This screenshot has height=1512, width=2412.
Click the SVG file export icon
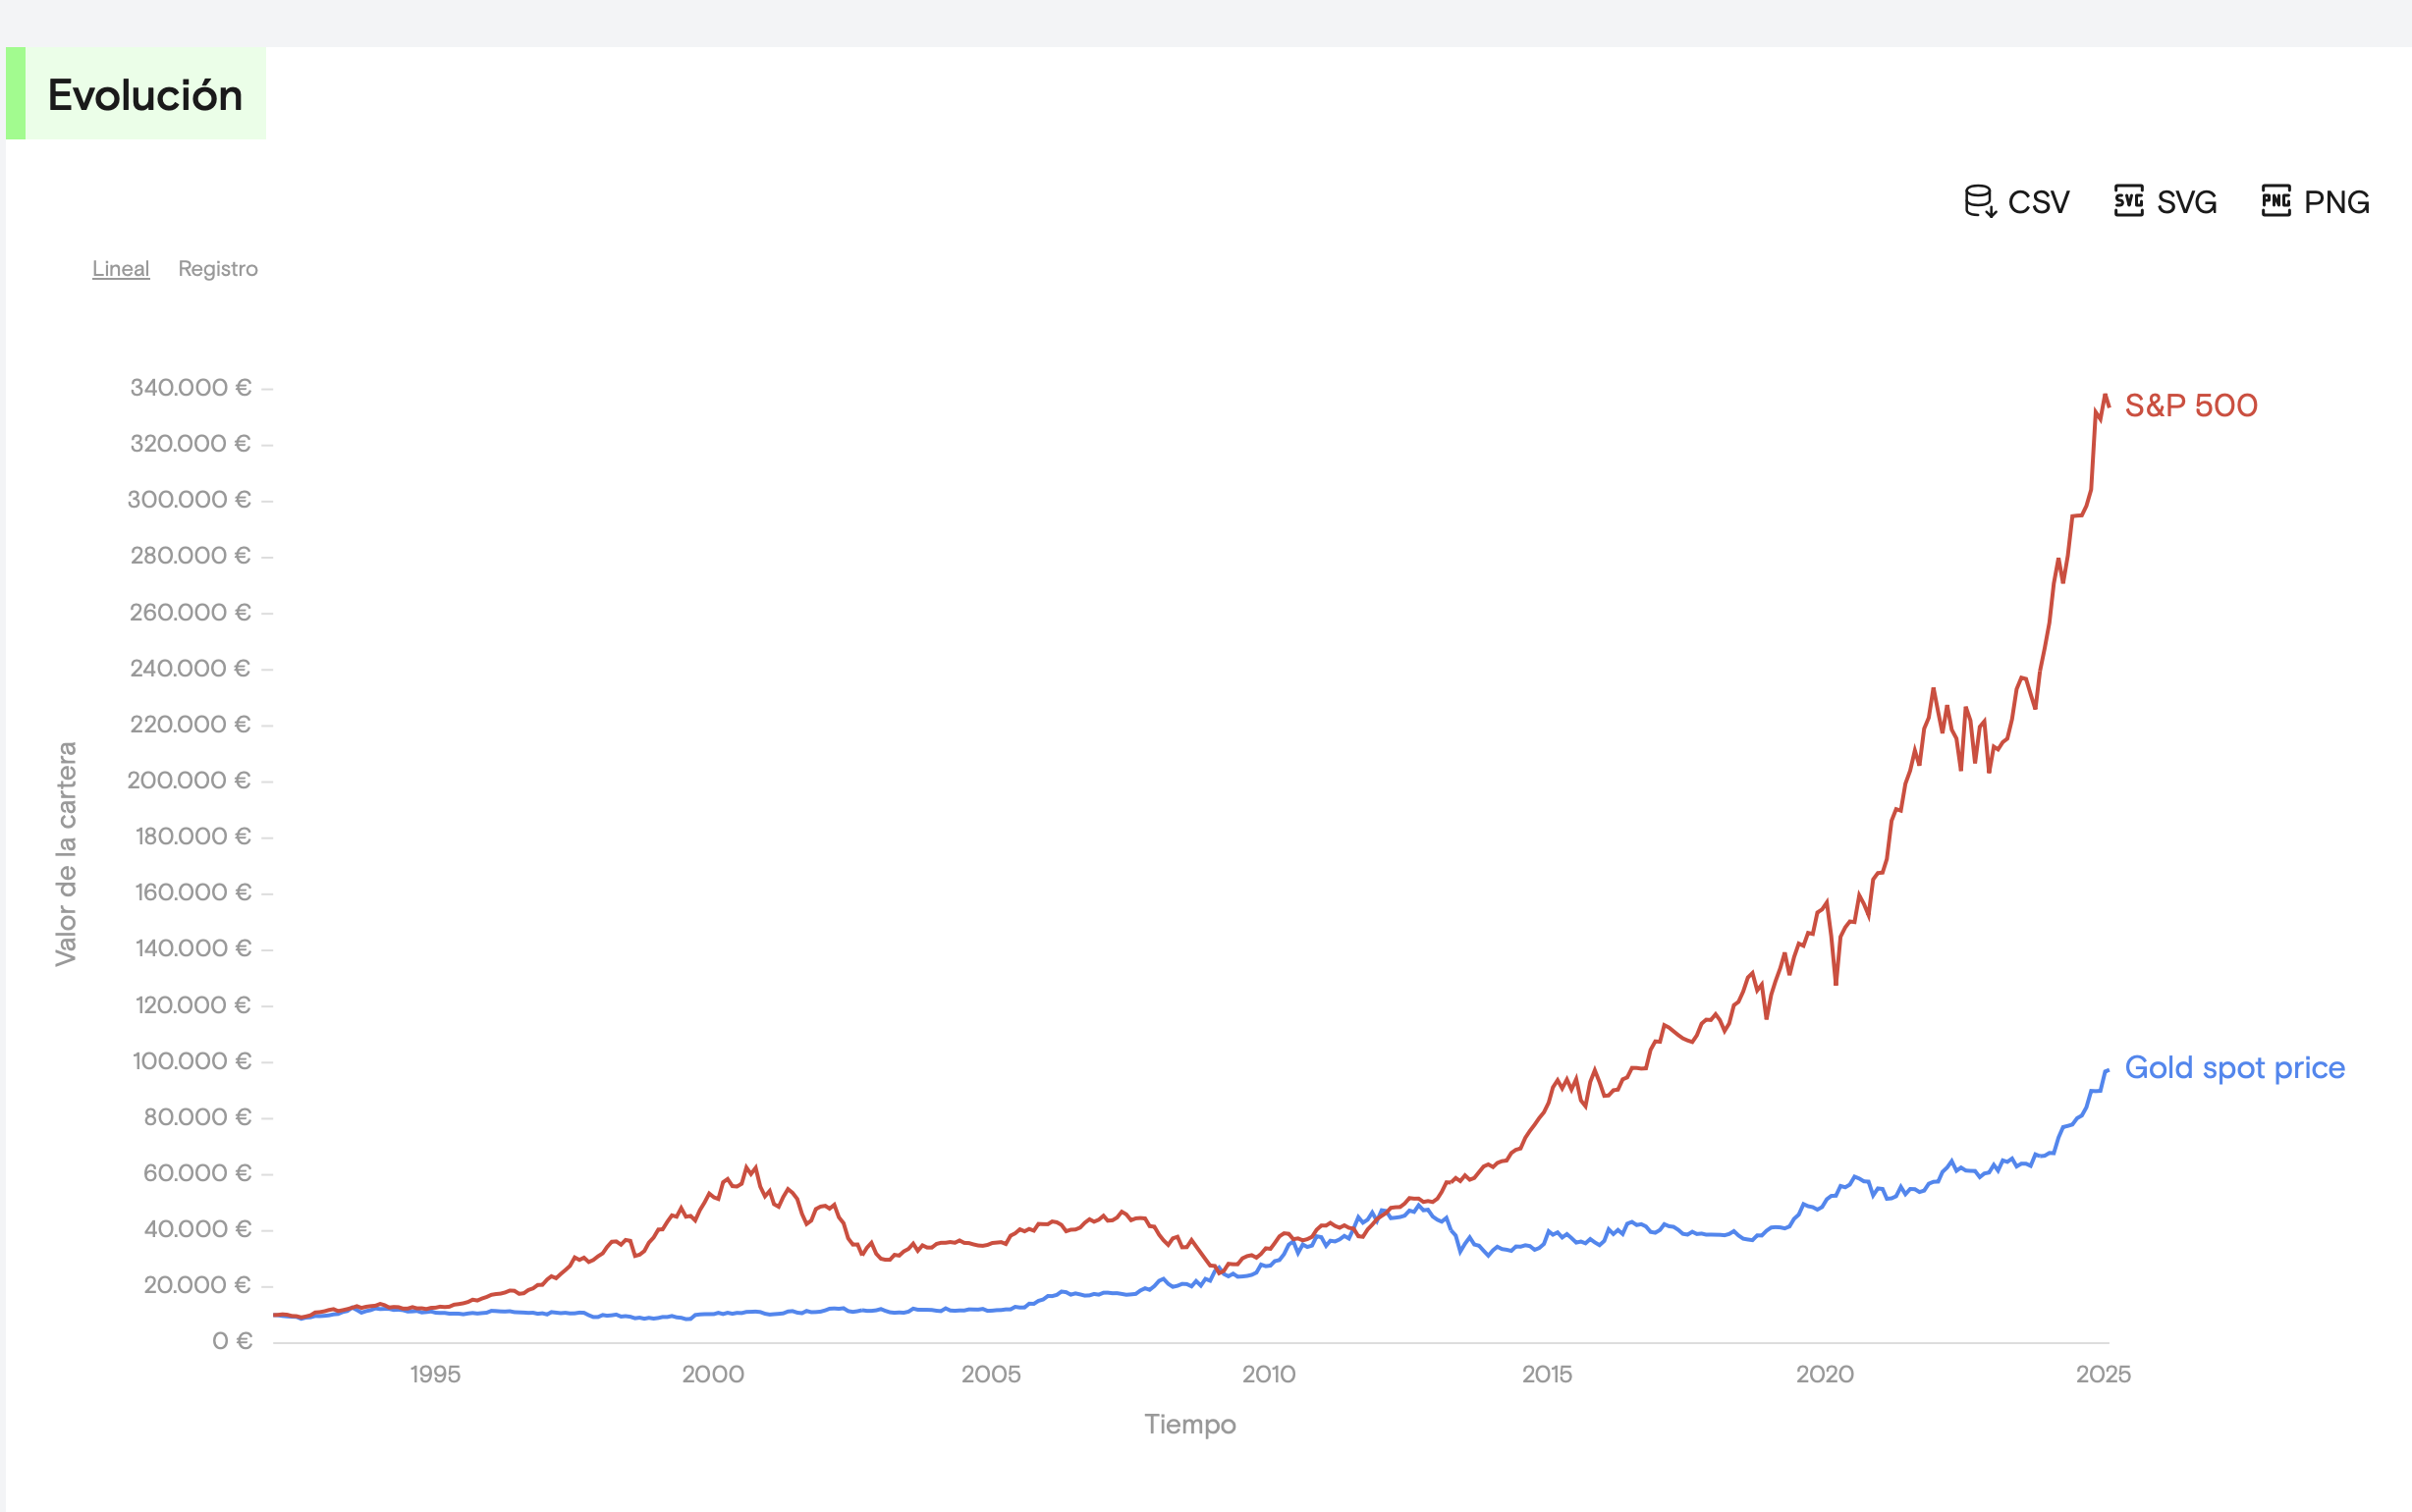click(2129, 201)
